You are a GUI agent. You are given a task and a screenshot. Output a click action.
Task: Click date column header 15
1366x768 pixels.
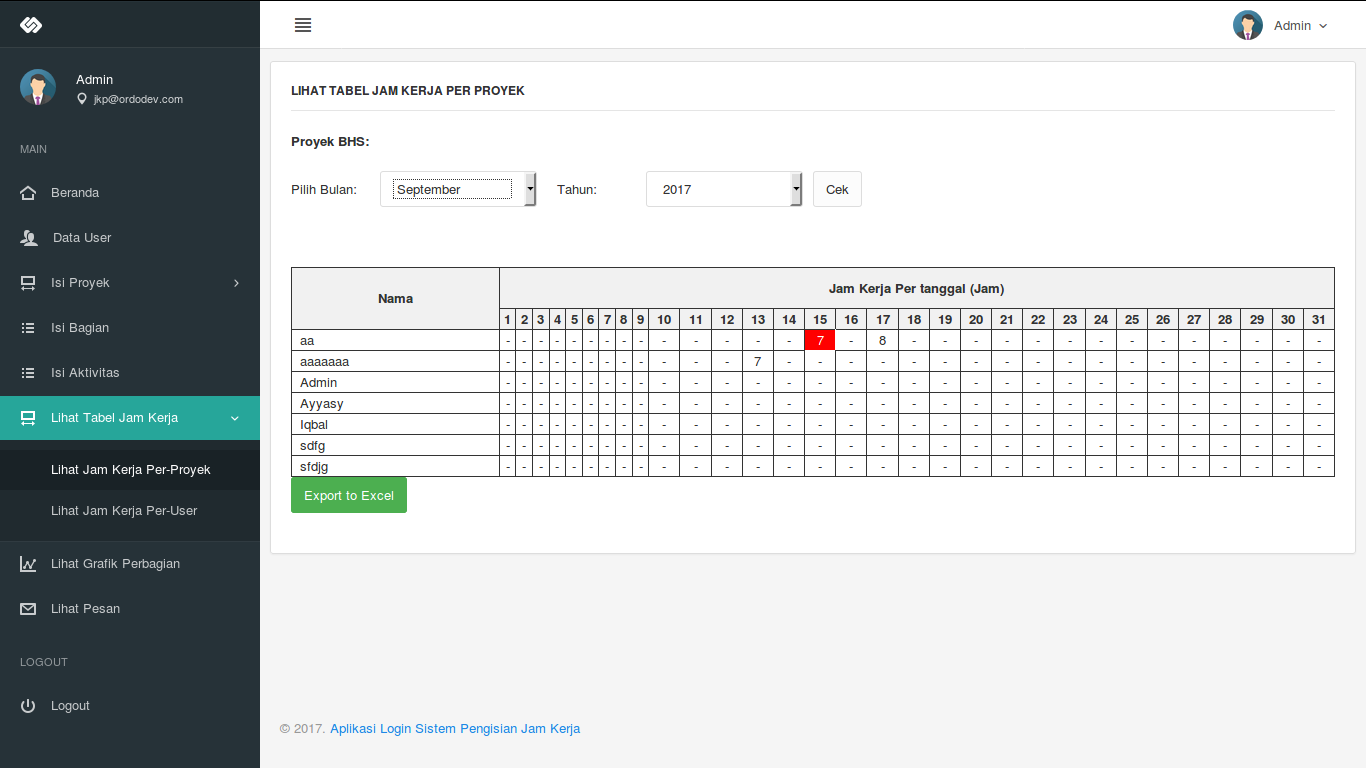[820, 319]
